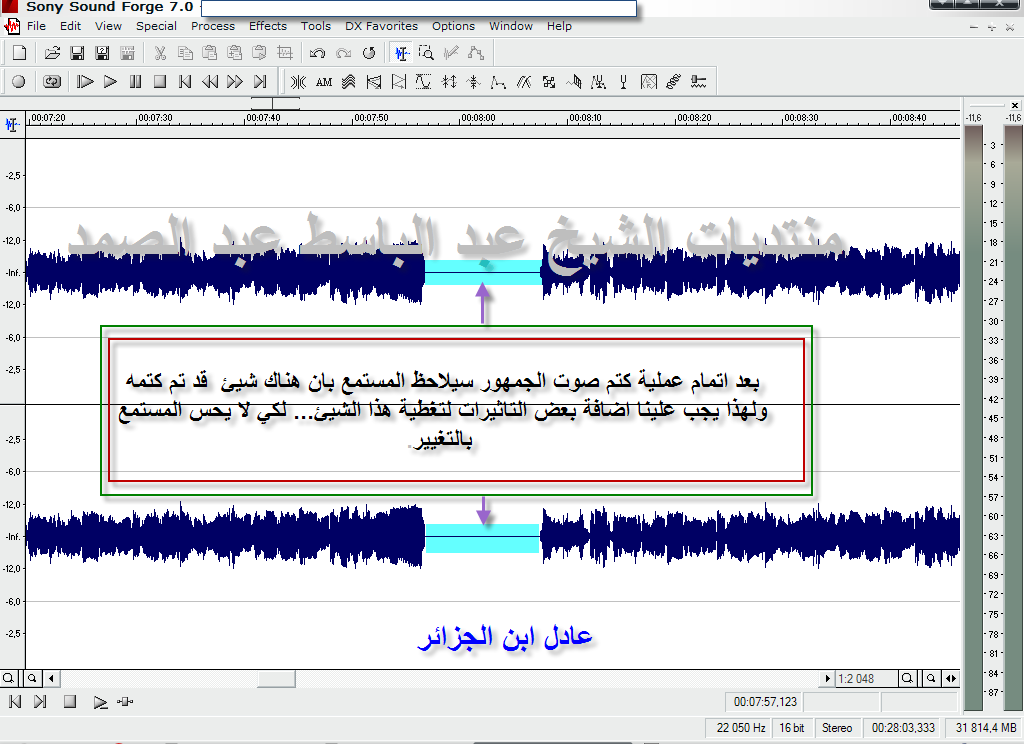Click the Rewind button

pyautogui.click(x=210, y=82)
